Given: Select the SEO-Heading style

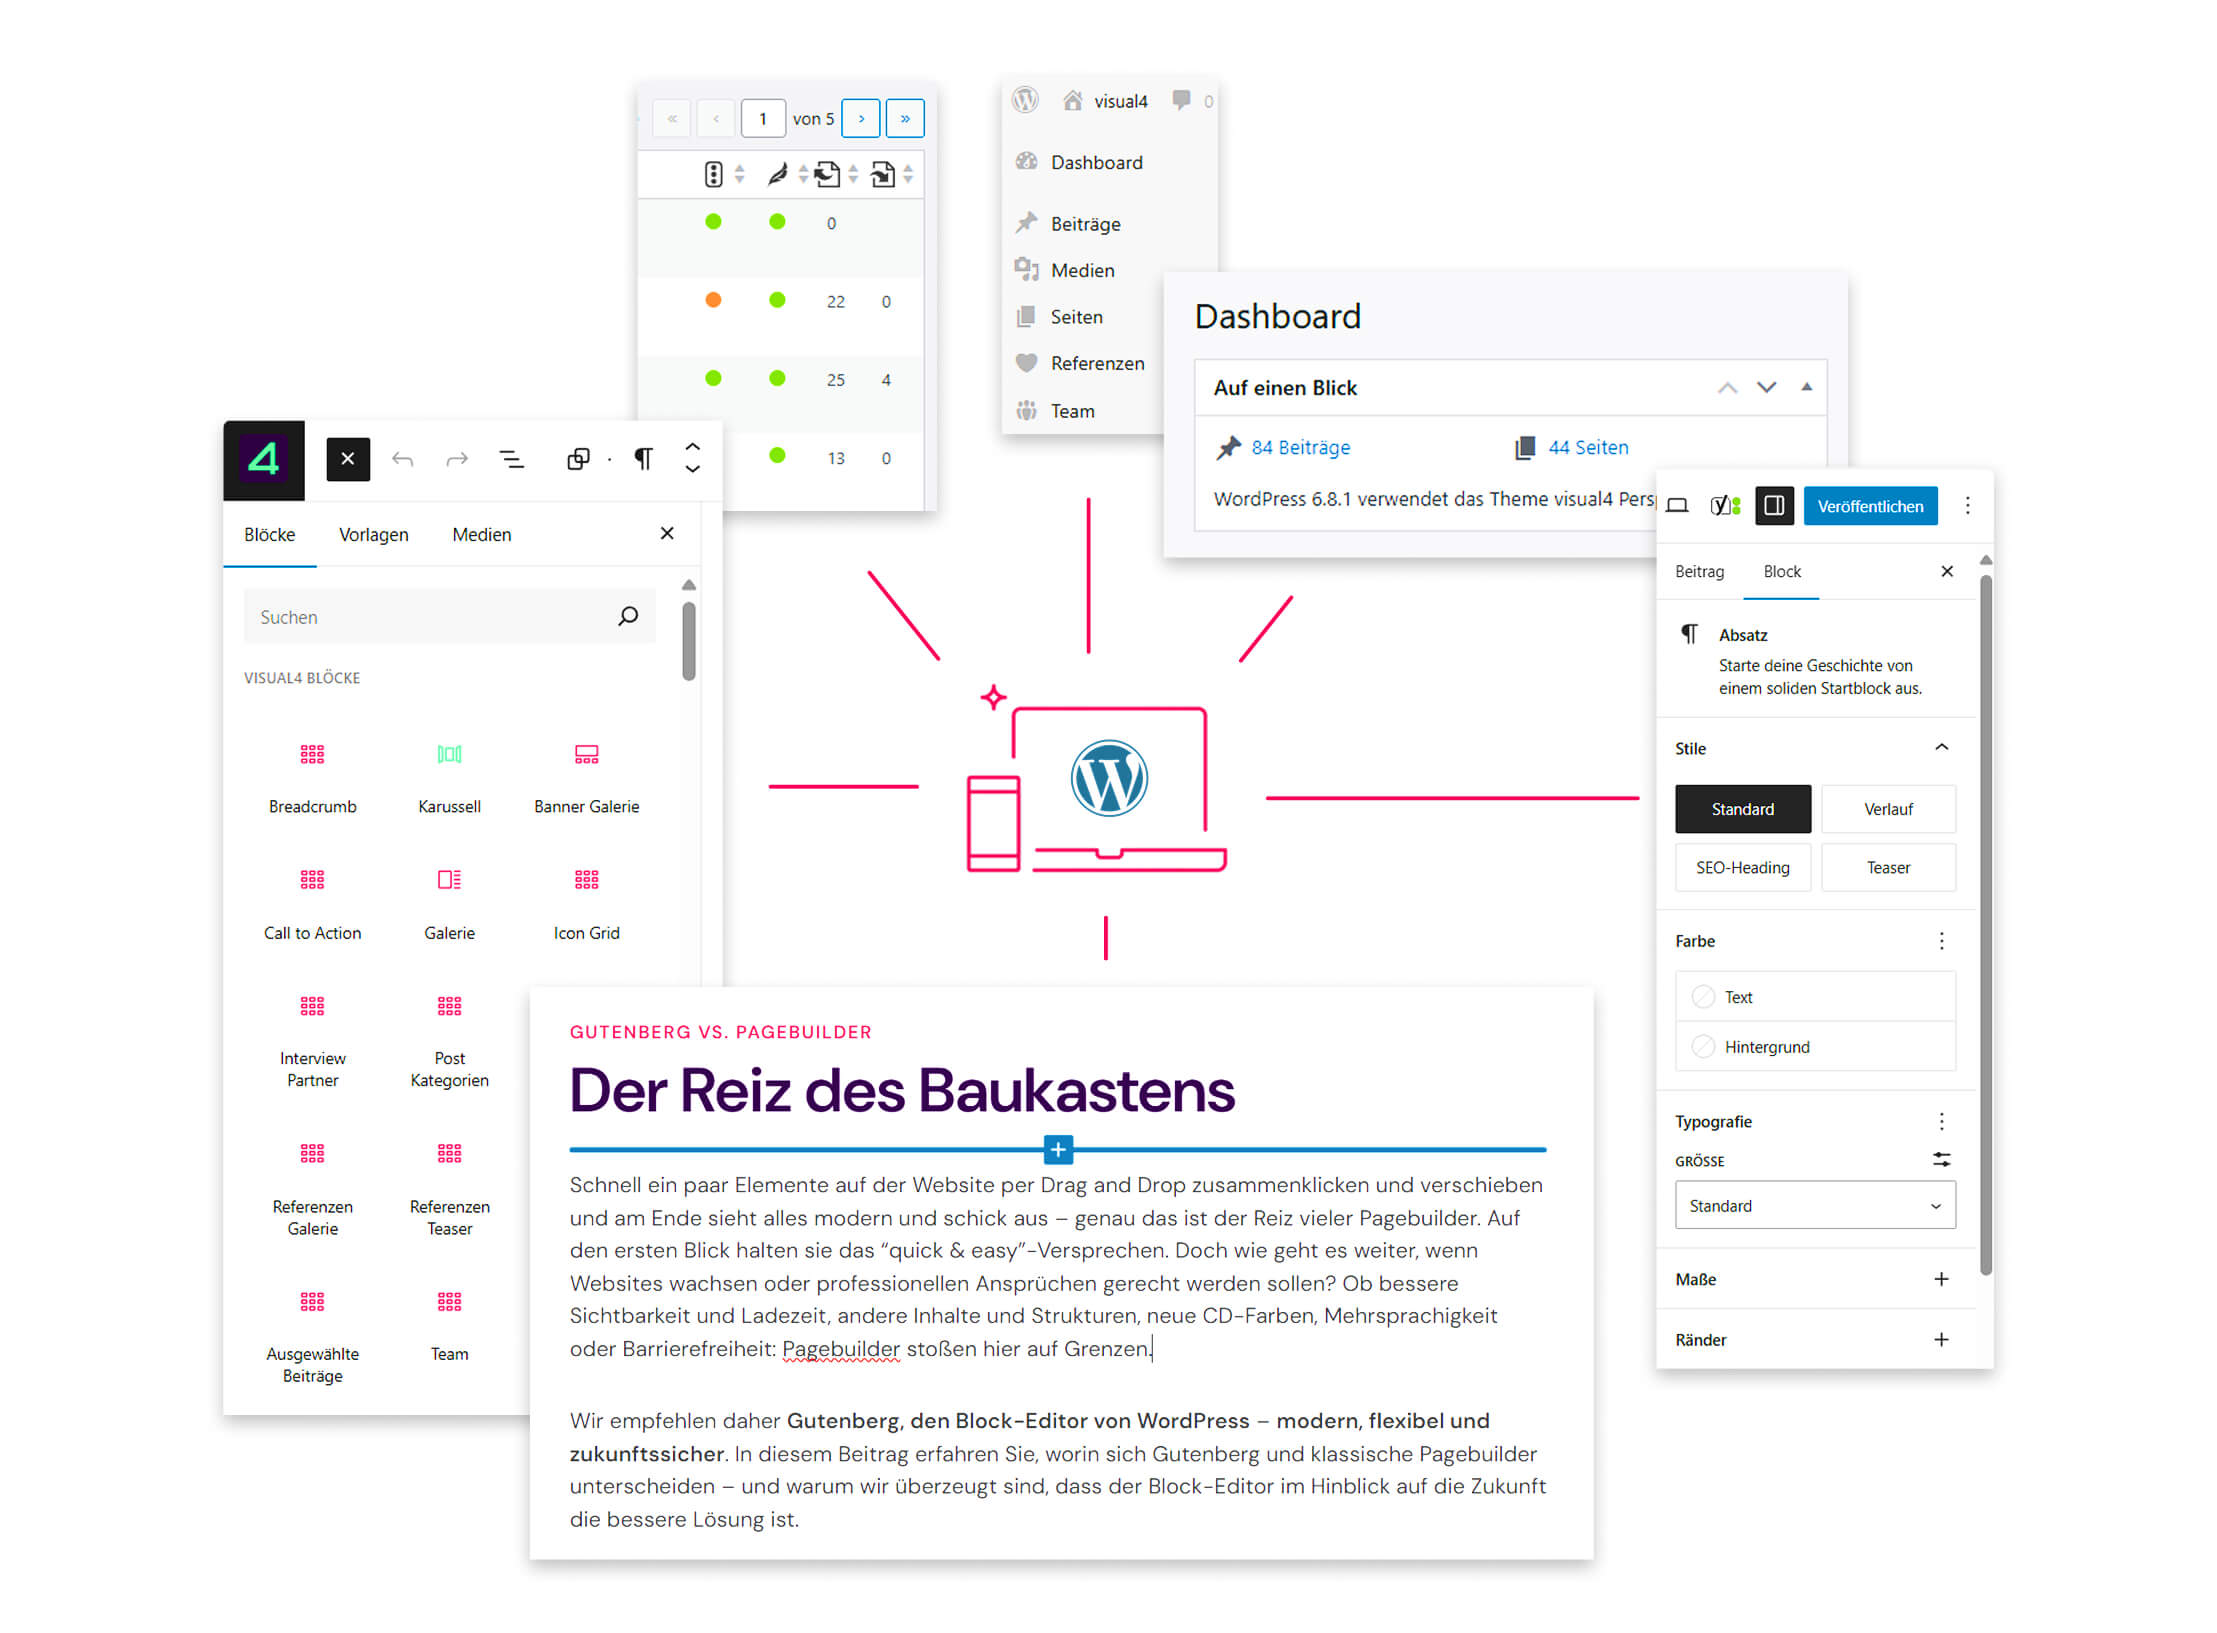Looking at the screenshot, I should [1742, 867].
